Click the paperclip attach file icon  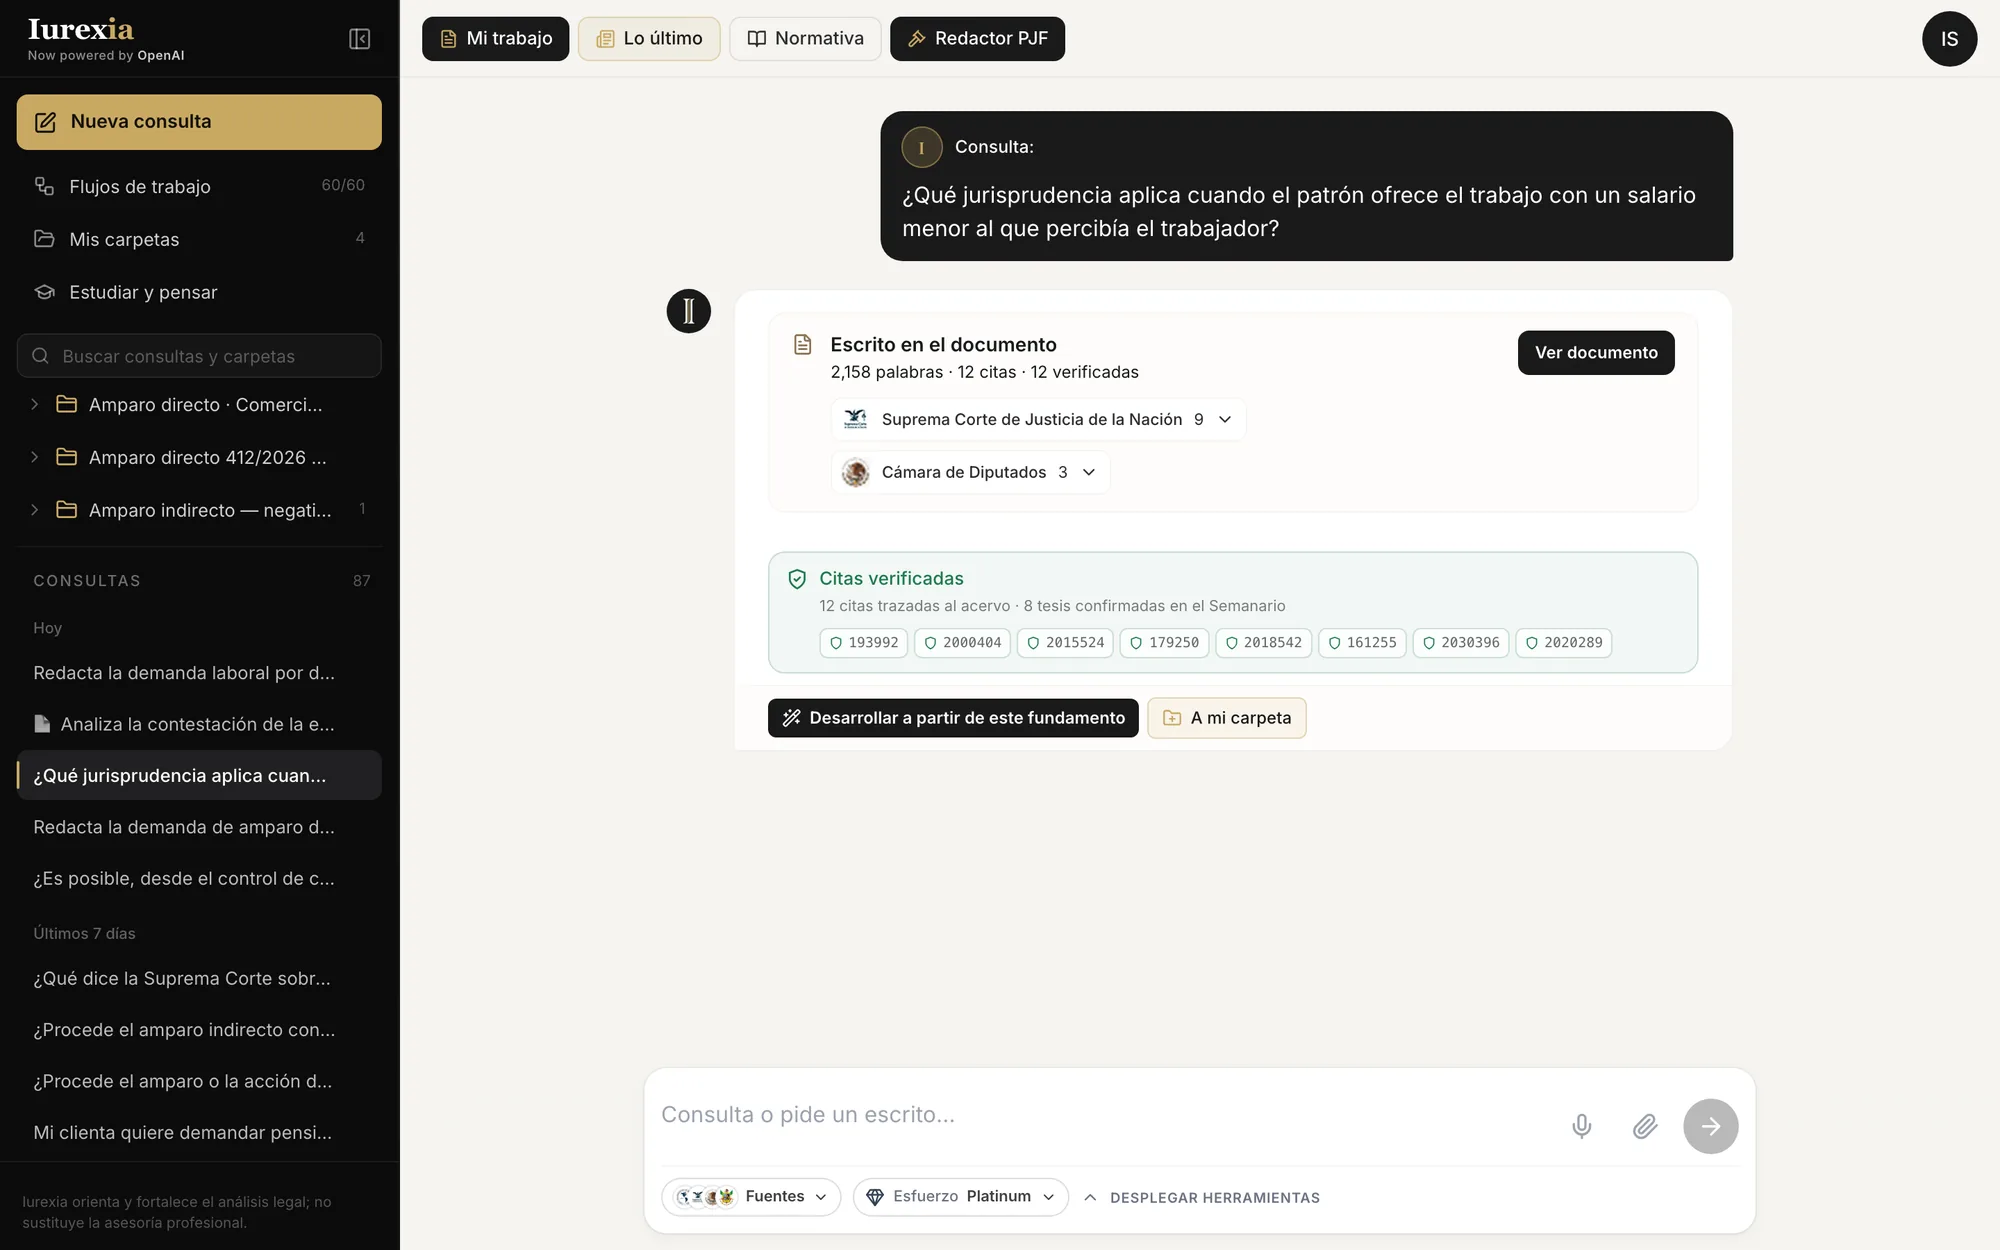point(1645,1126)
